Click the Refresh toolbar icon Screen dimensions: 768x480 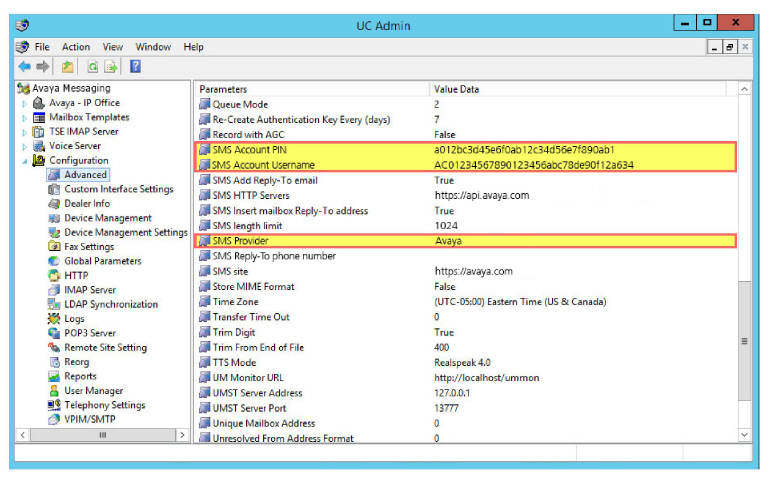93,67
